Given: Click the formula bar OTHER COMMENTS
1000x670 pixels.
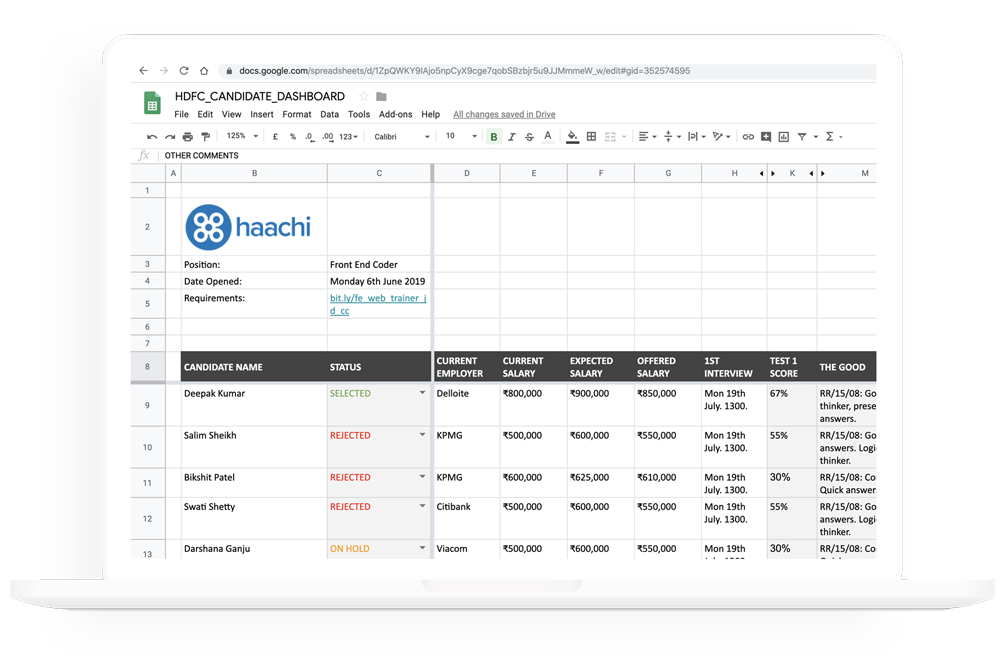Looking at the screenshot, I should tap(202, 156).
